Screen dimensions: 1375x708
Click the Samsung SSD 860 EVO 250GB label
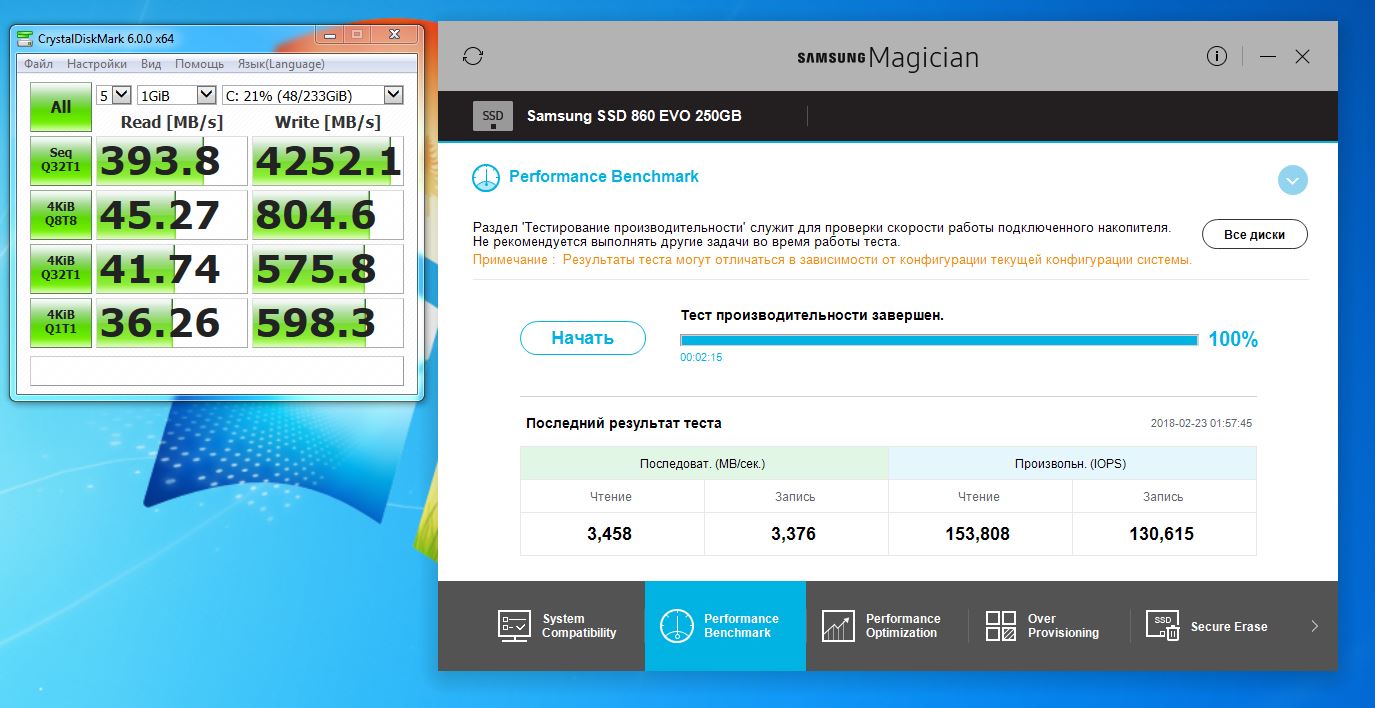point(634,116)
